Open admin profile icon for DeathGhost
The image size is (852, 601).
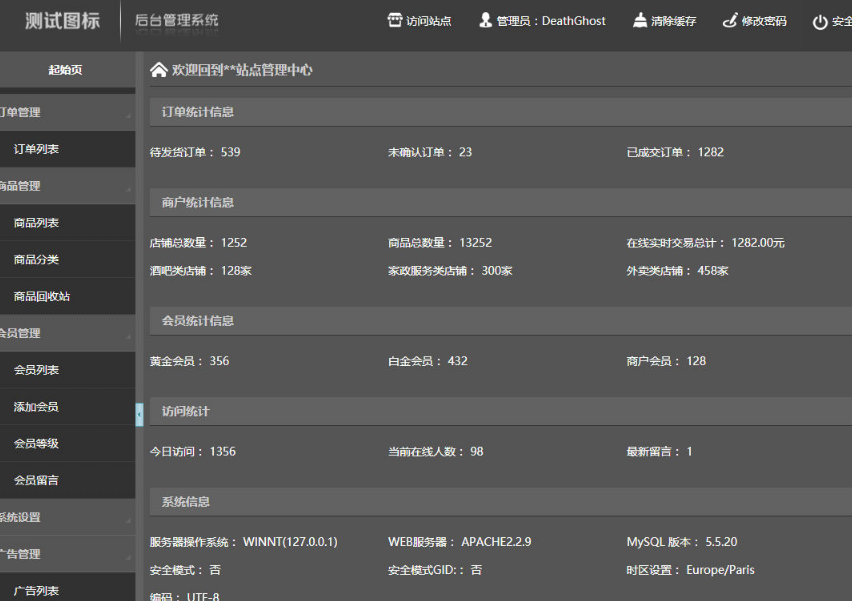coord(484,19)
